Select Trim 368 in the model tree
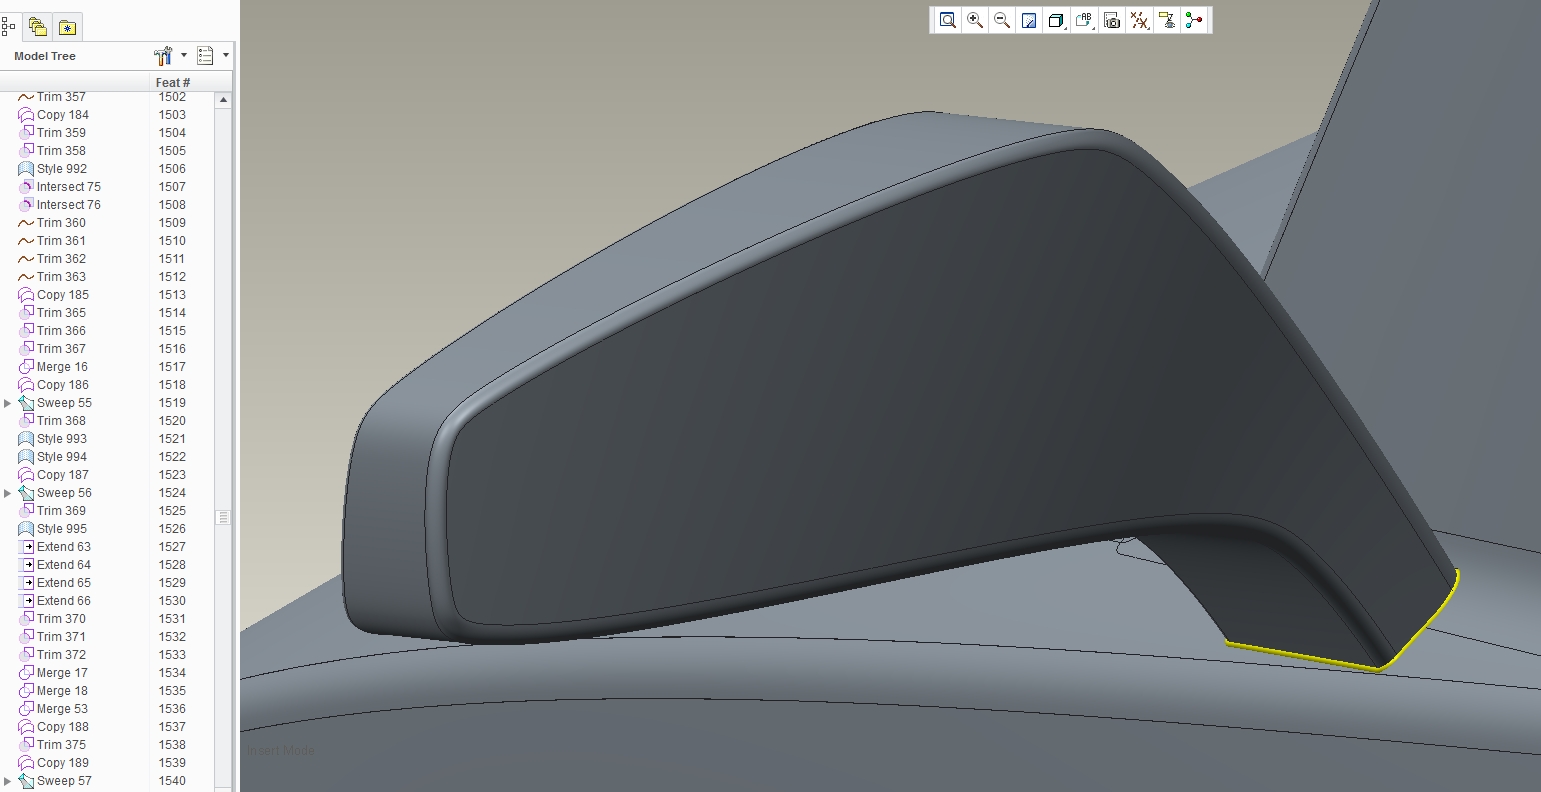Image resolution: width=1541 pixels, height=792 pixels. tap(61, 421)
